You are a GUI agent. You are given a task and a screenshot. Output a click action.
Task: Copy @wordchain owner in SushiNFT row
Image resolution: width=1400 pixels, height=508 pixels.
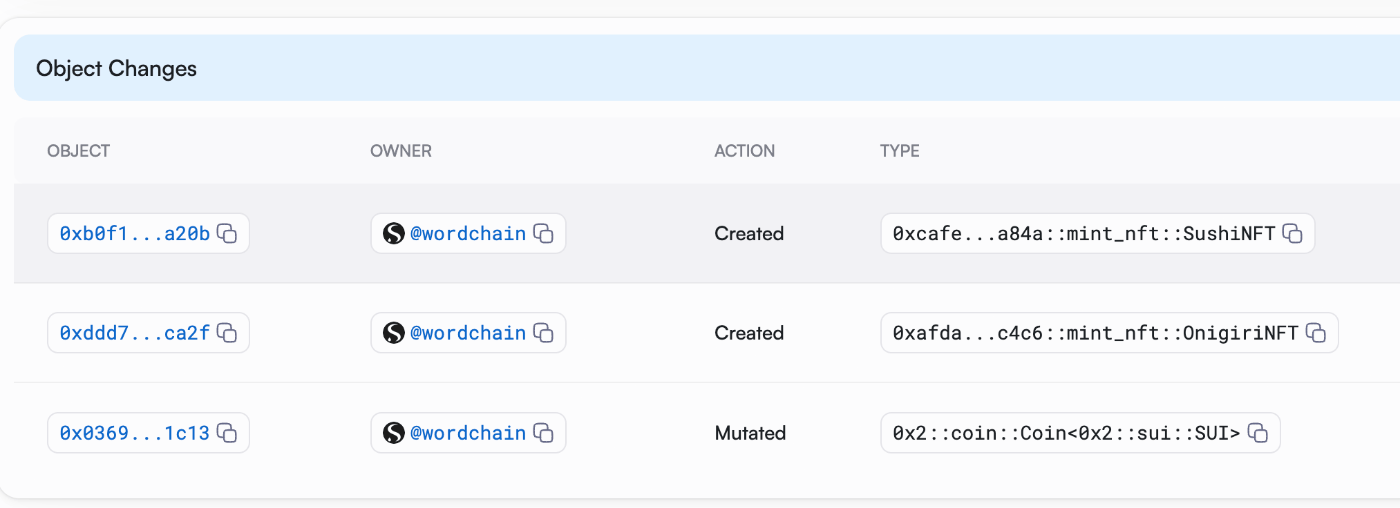[x=543, y=234]
